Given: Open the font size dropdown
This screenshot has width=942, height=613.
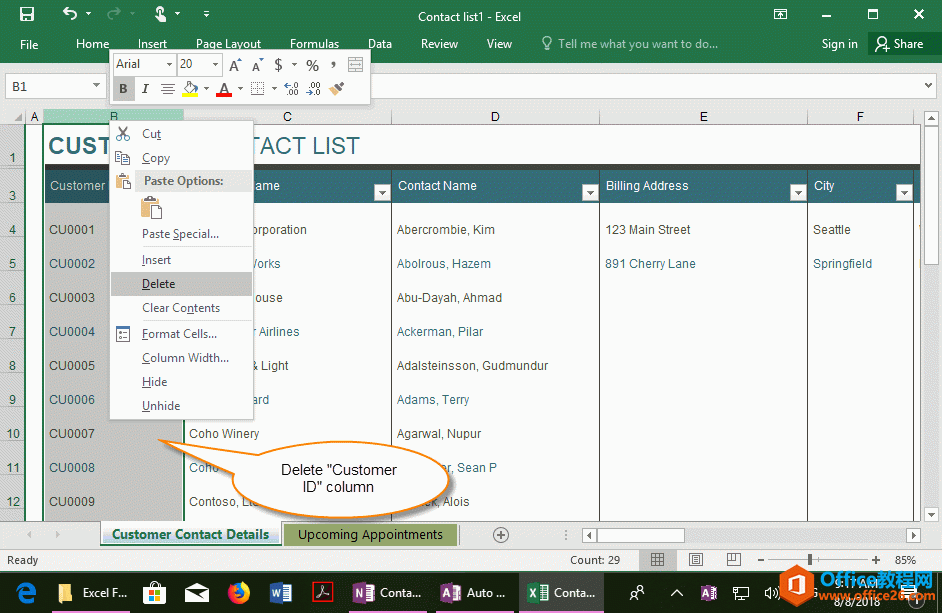Looking at the screenshot, I should (215, 64).
